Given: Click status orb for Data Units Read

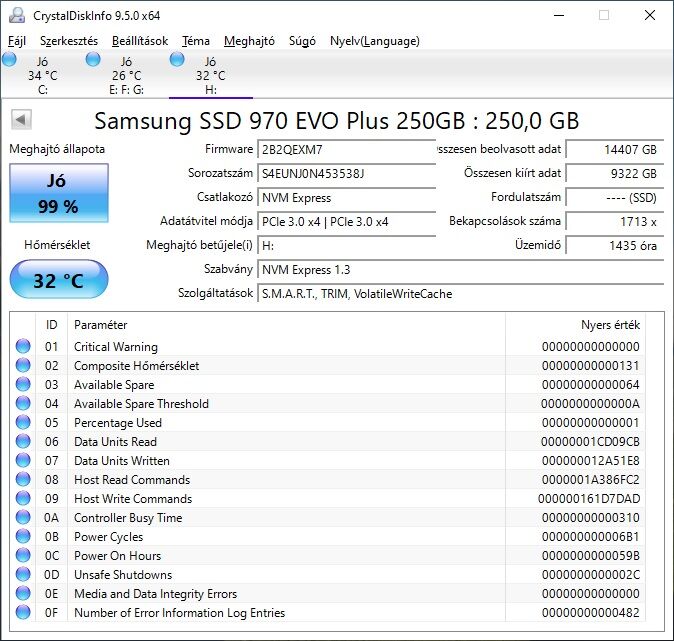Looking at the screenshot, I should (x=23, y=441).
